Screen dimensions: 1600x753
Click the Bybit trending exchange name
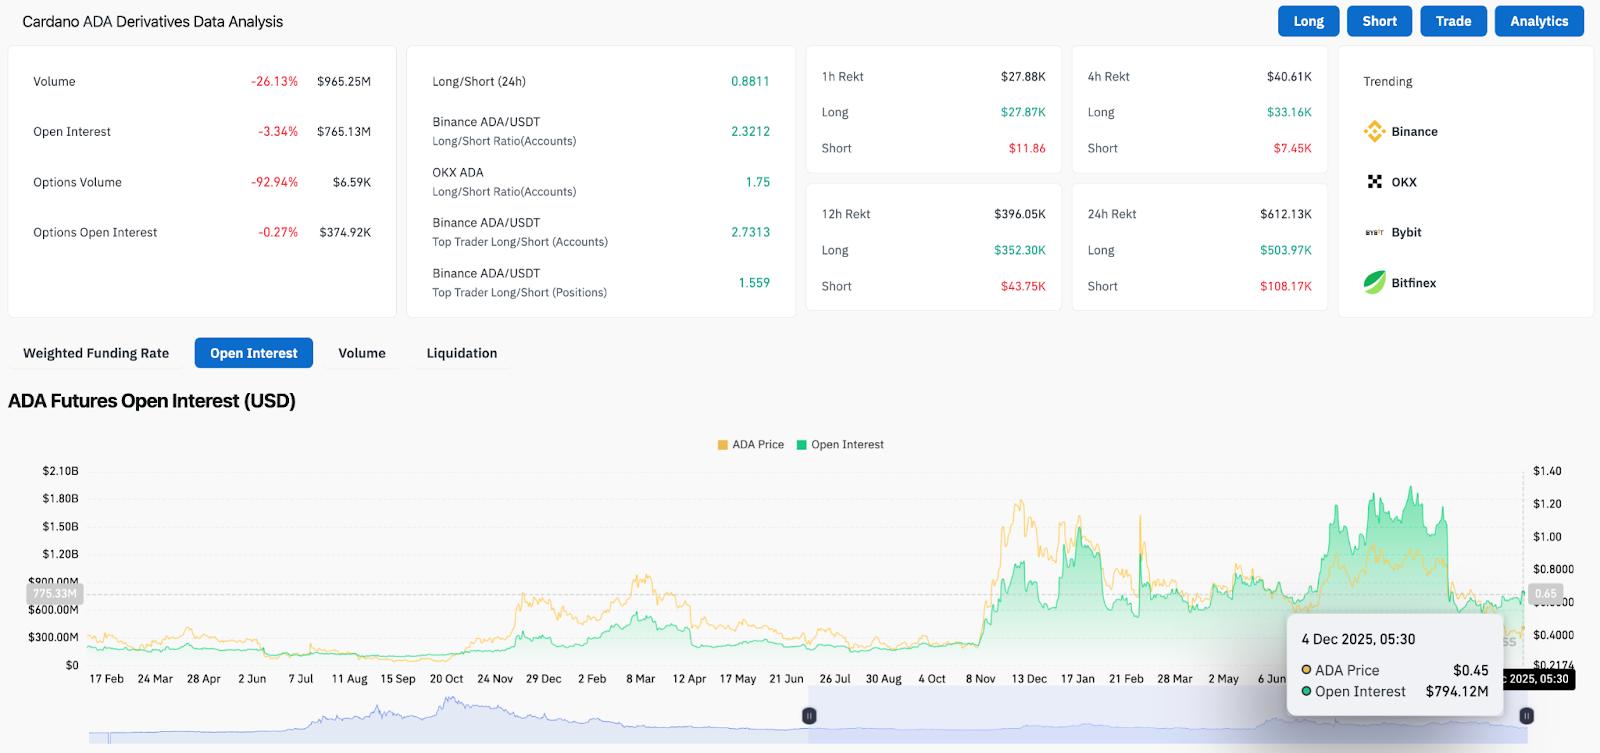[1406, 232]
